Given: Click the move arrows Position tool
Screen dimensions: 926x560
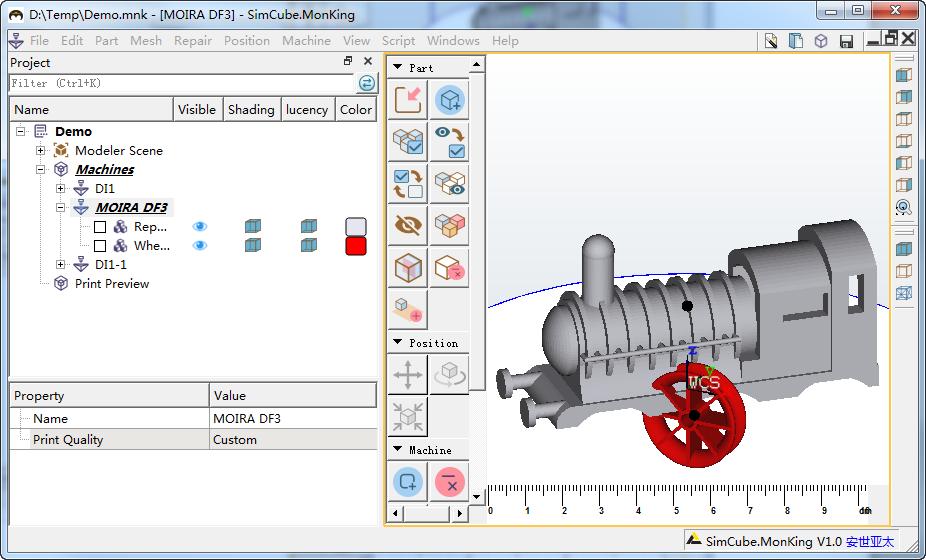Looking at the screenshot, I should [x=407, y=375].
